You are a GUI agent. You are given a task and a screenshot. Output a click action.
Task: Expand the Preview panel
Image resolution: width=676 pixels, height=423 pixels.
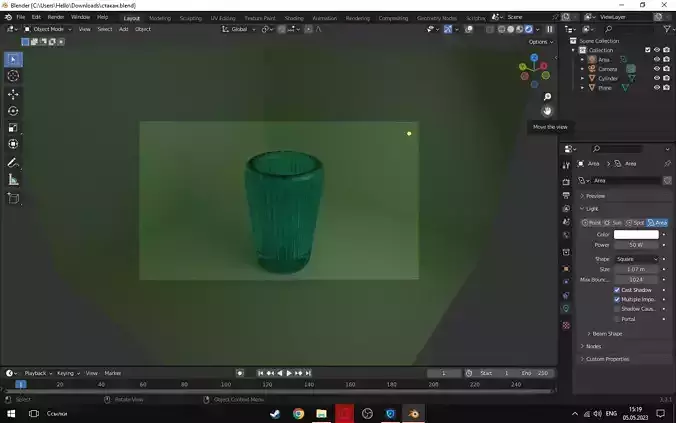tap(593, 196)
